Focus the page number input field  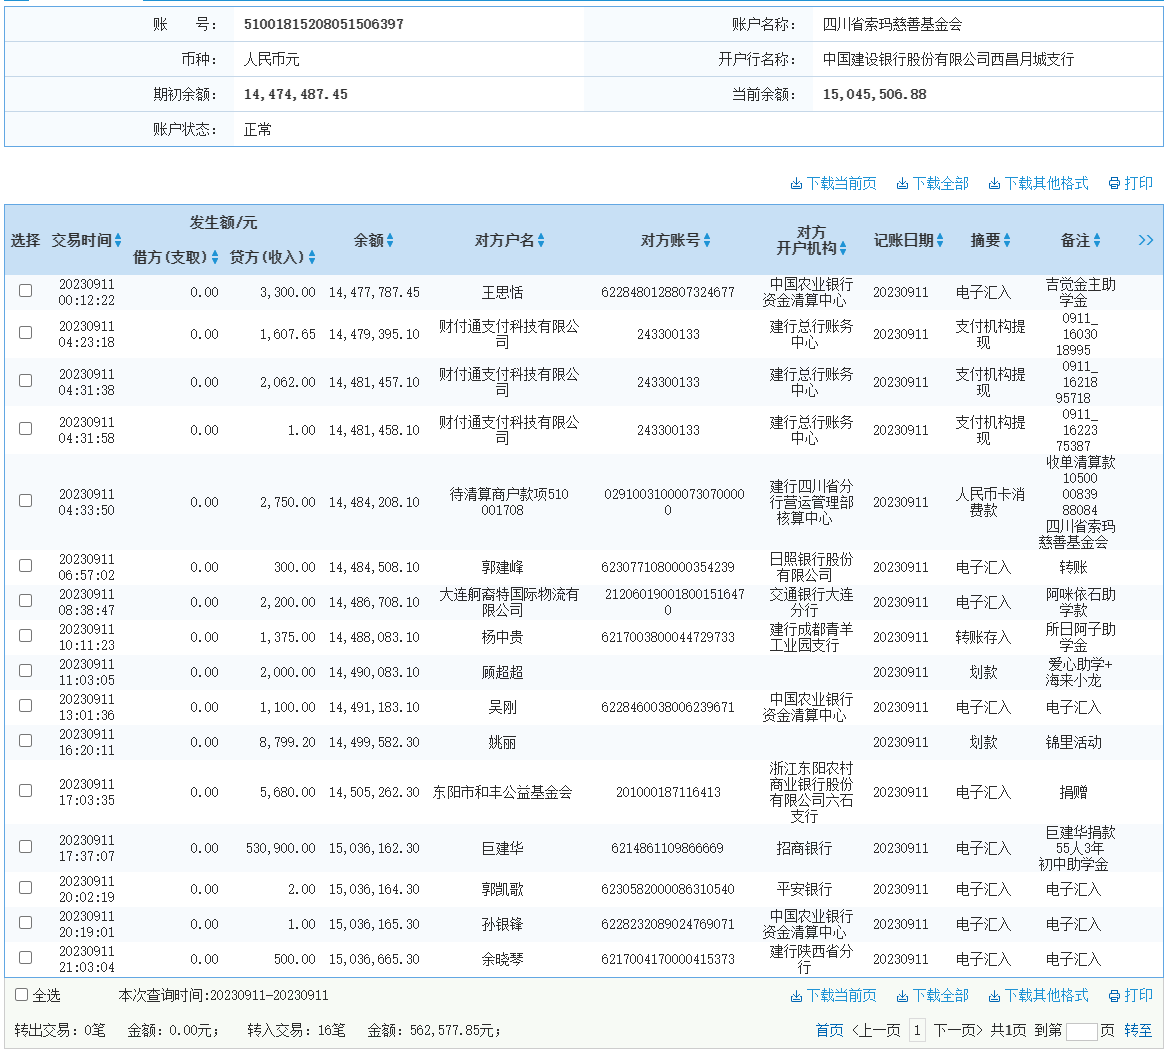(x=1081, y=1031)
